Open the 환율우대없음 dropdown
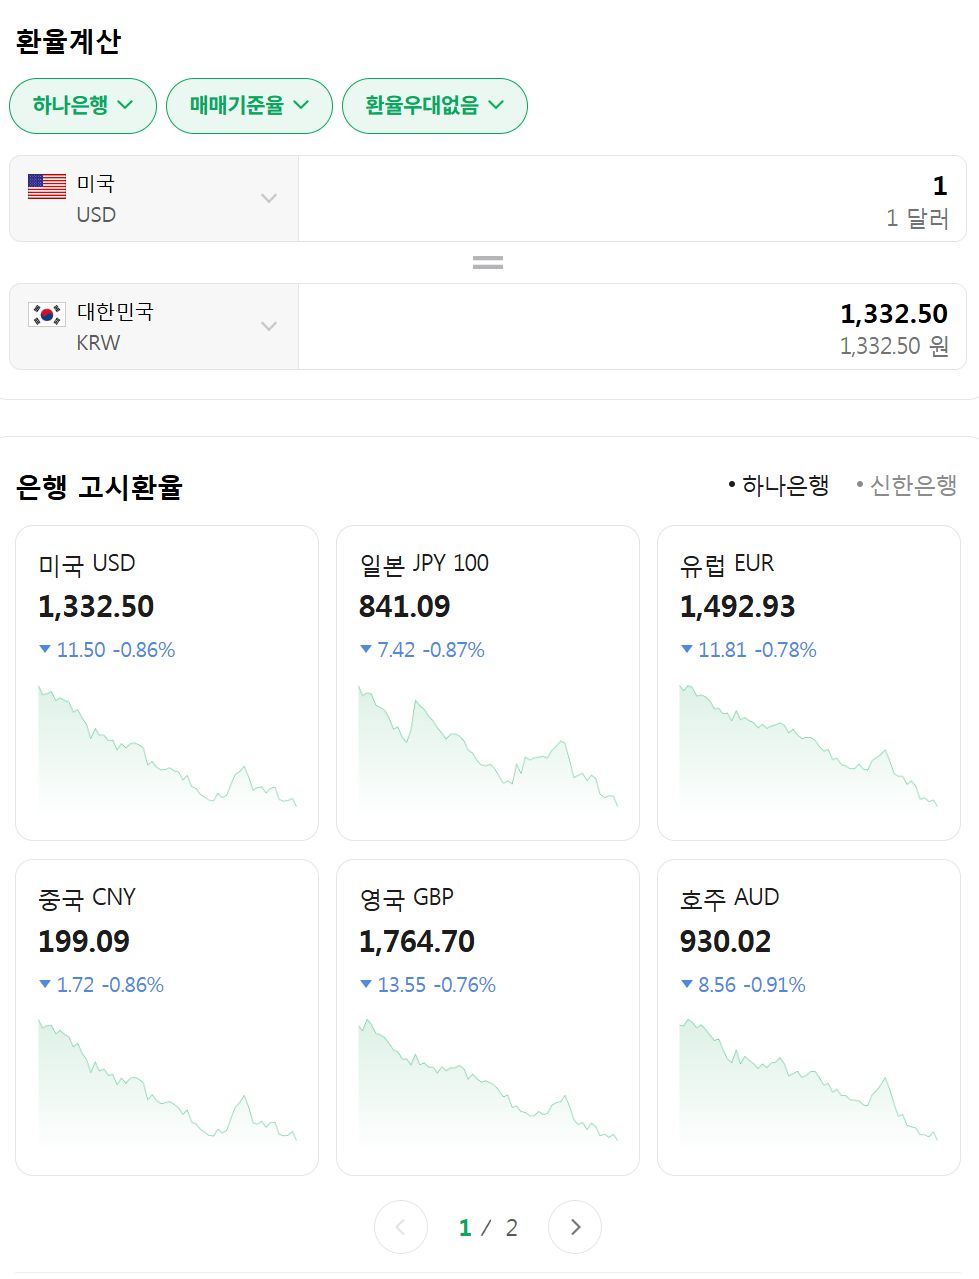 (435, 105)
